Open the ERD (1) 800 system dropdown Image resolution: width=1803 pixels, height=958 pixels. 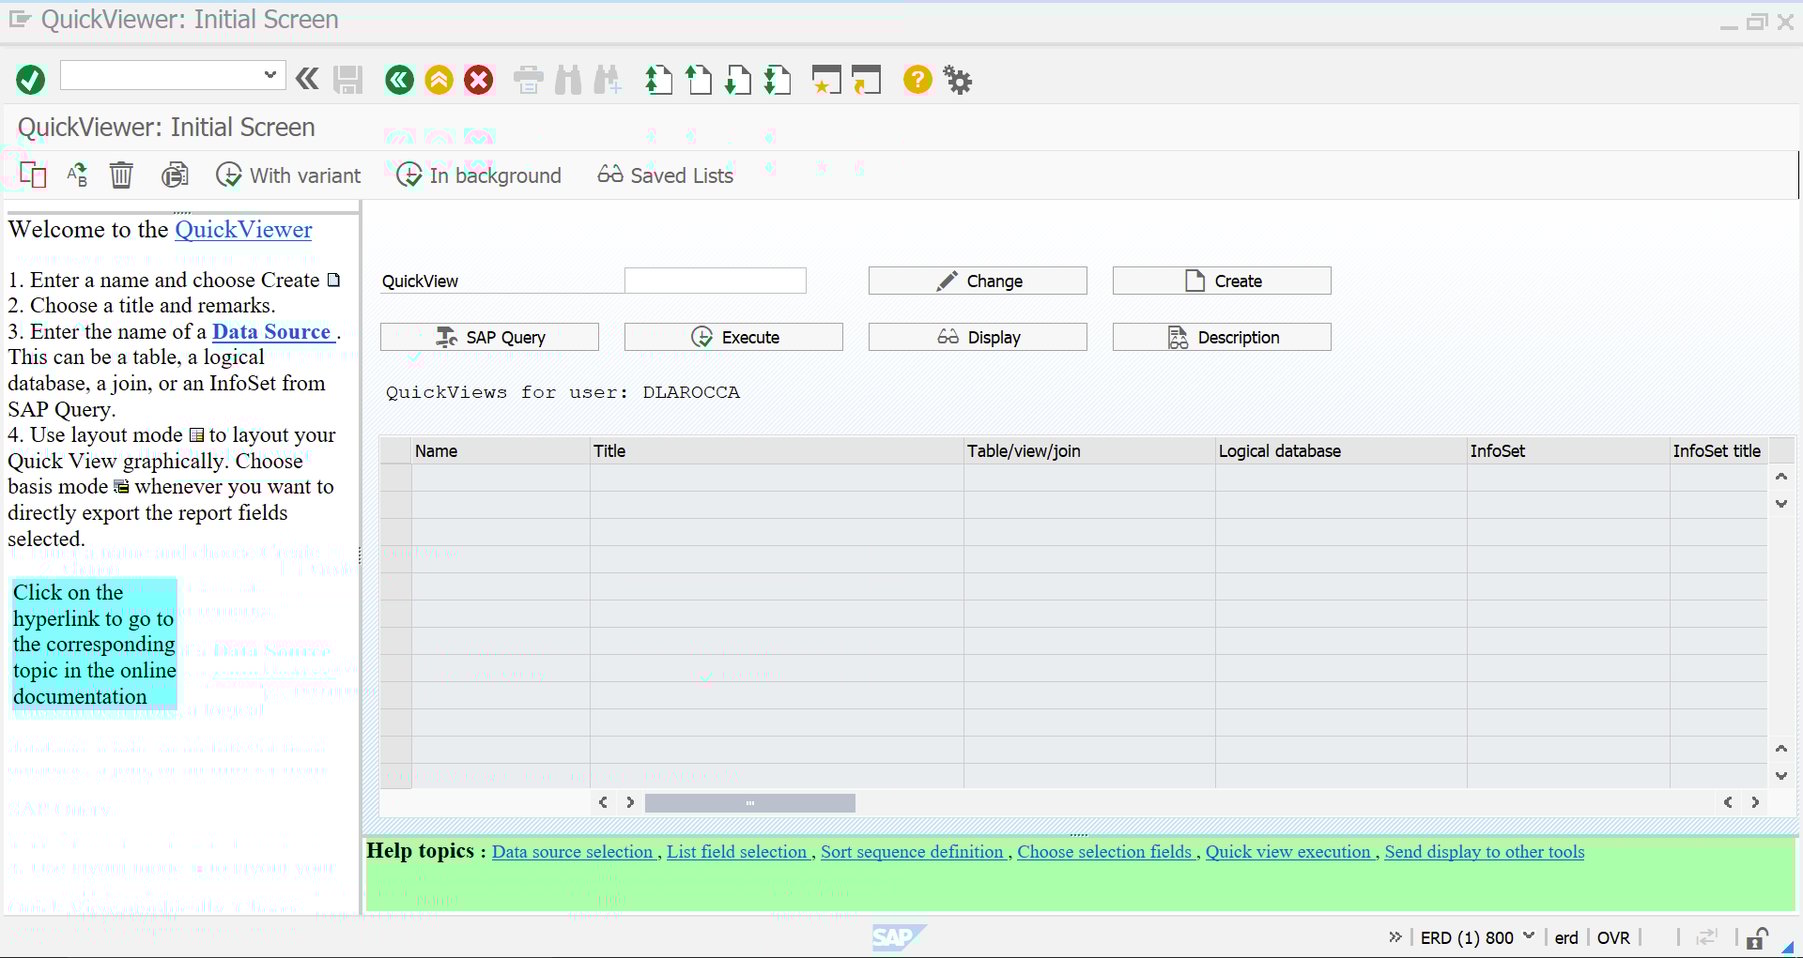pos(1528,937)
